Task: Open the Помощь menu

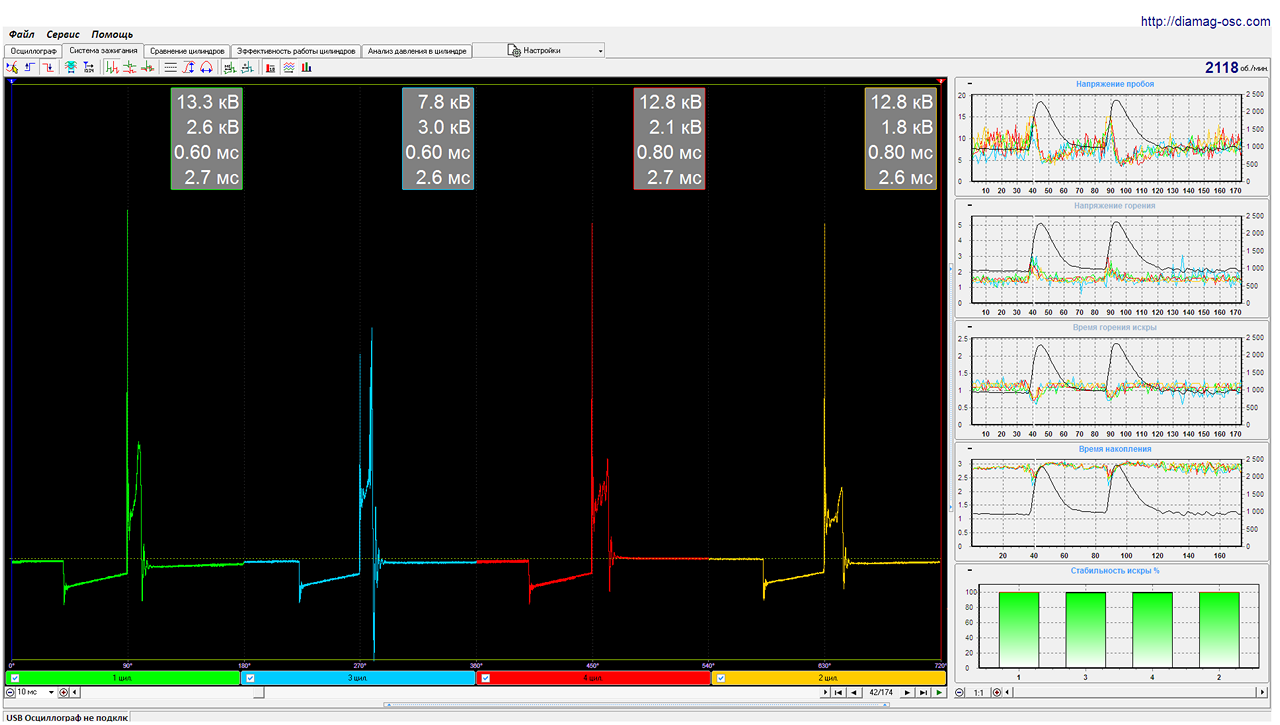Action: (x=112, y=34)
